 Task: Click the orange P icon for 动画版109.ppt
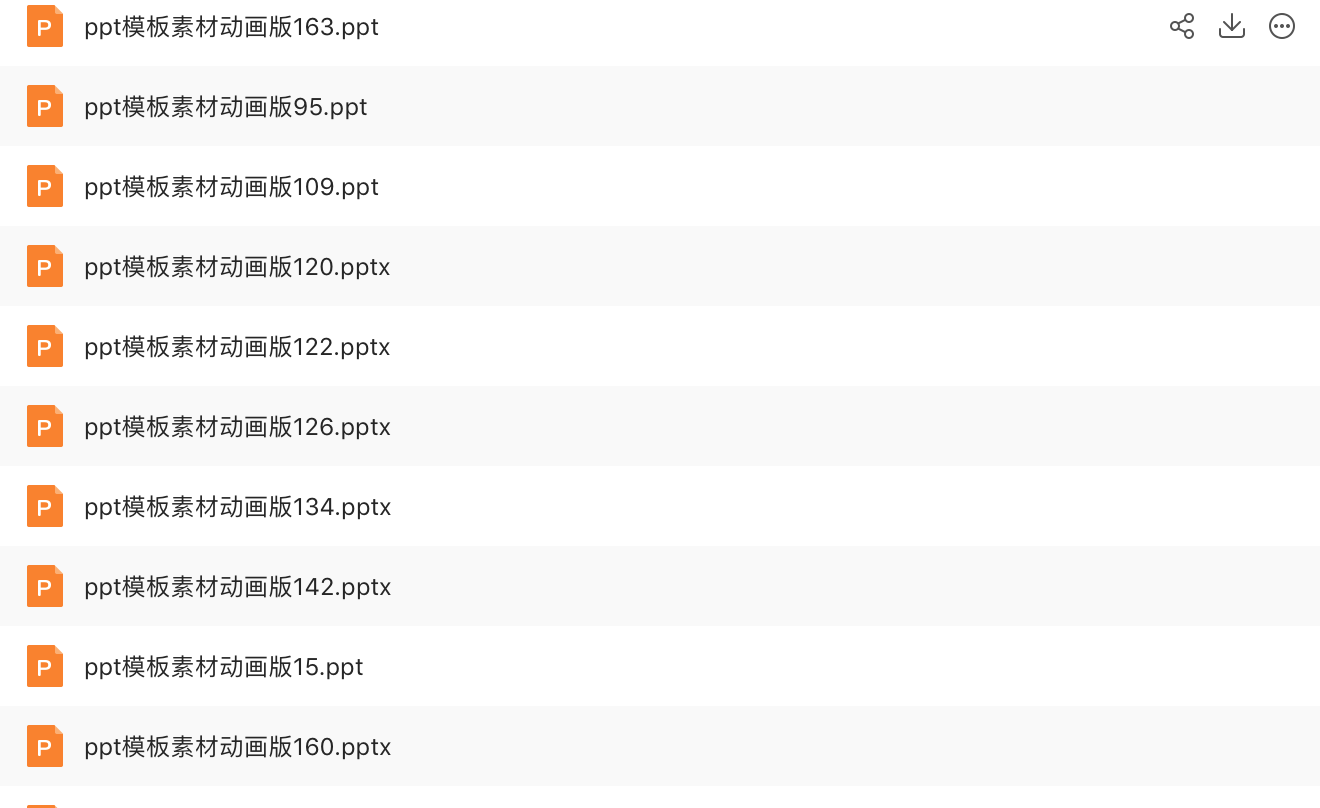pyautogui.click(x=45, y=186)
